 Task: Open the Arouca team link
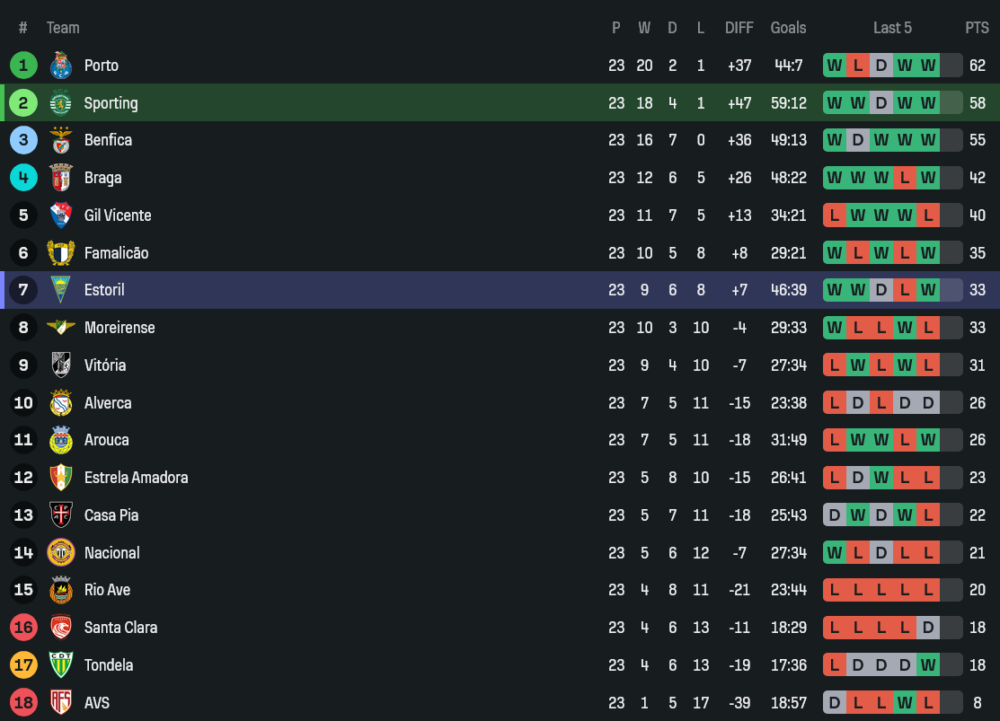tap(106, 440)
